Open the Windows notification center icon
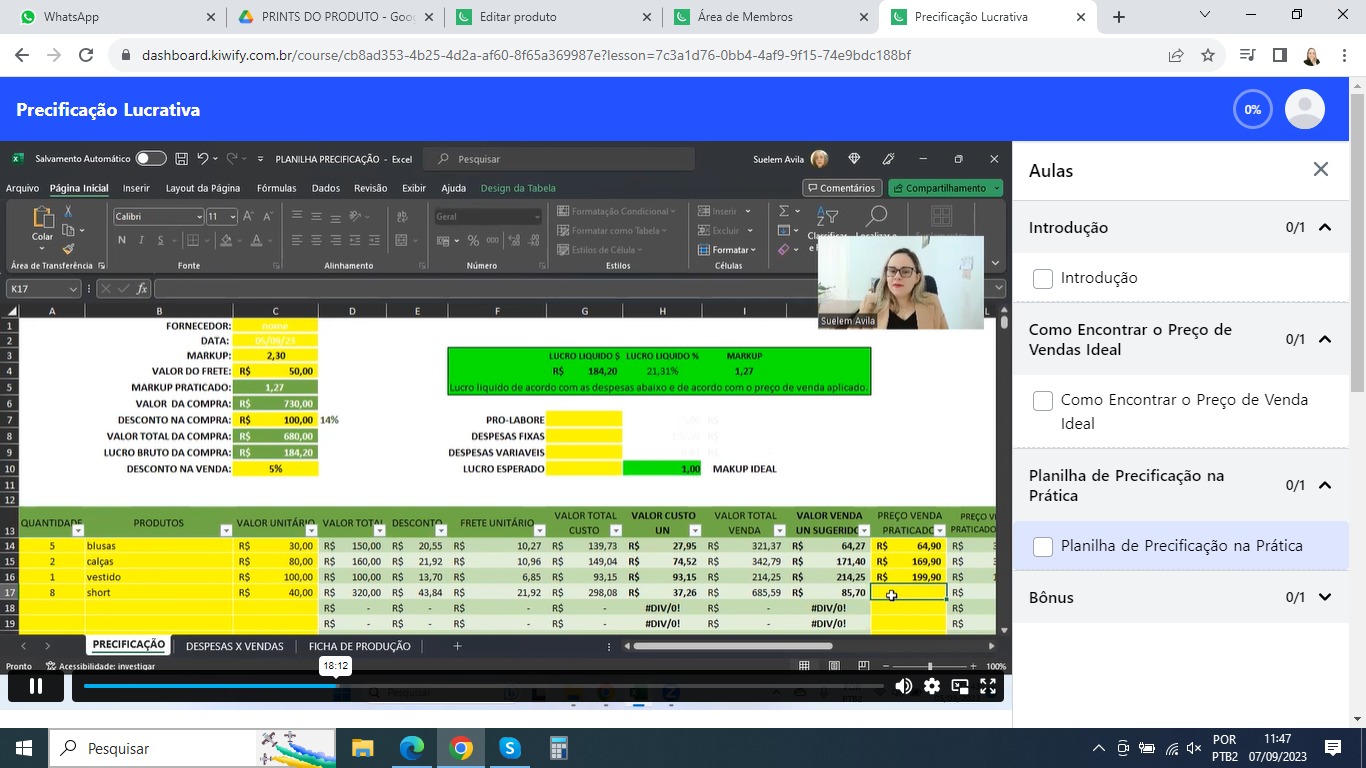Viewport: 1366px width, 768px height. [1333, 748]
